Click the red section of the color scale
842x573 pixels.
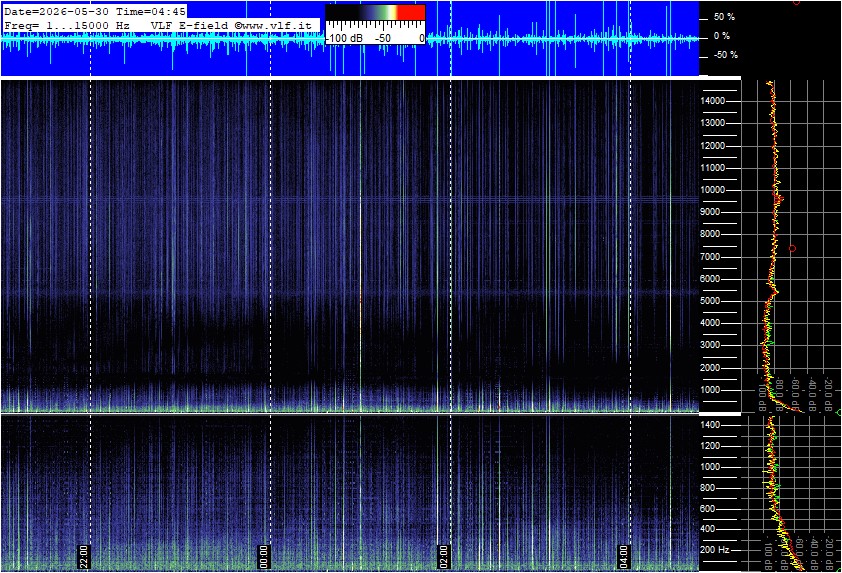tap(411, 13)
